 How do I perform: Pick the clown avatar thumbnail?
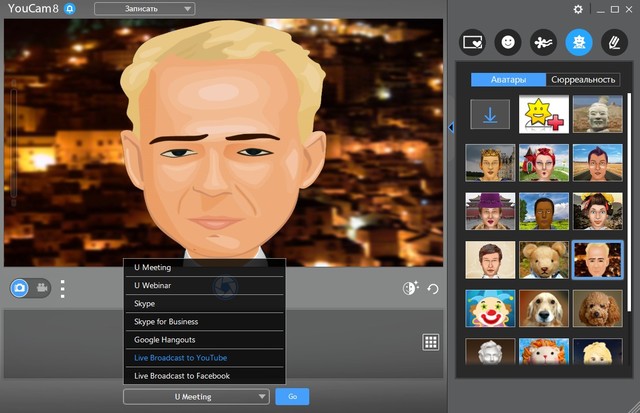[x=490, y=307]
